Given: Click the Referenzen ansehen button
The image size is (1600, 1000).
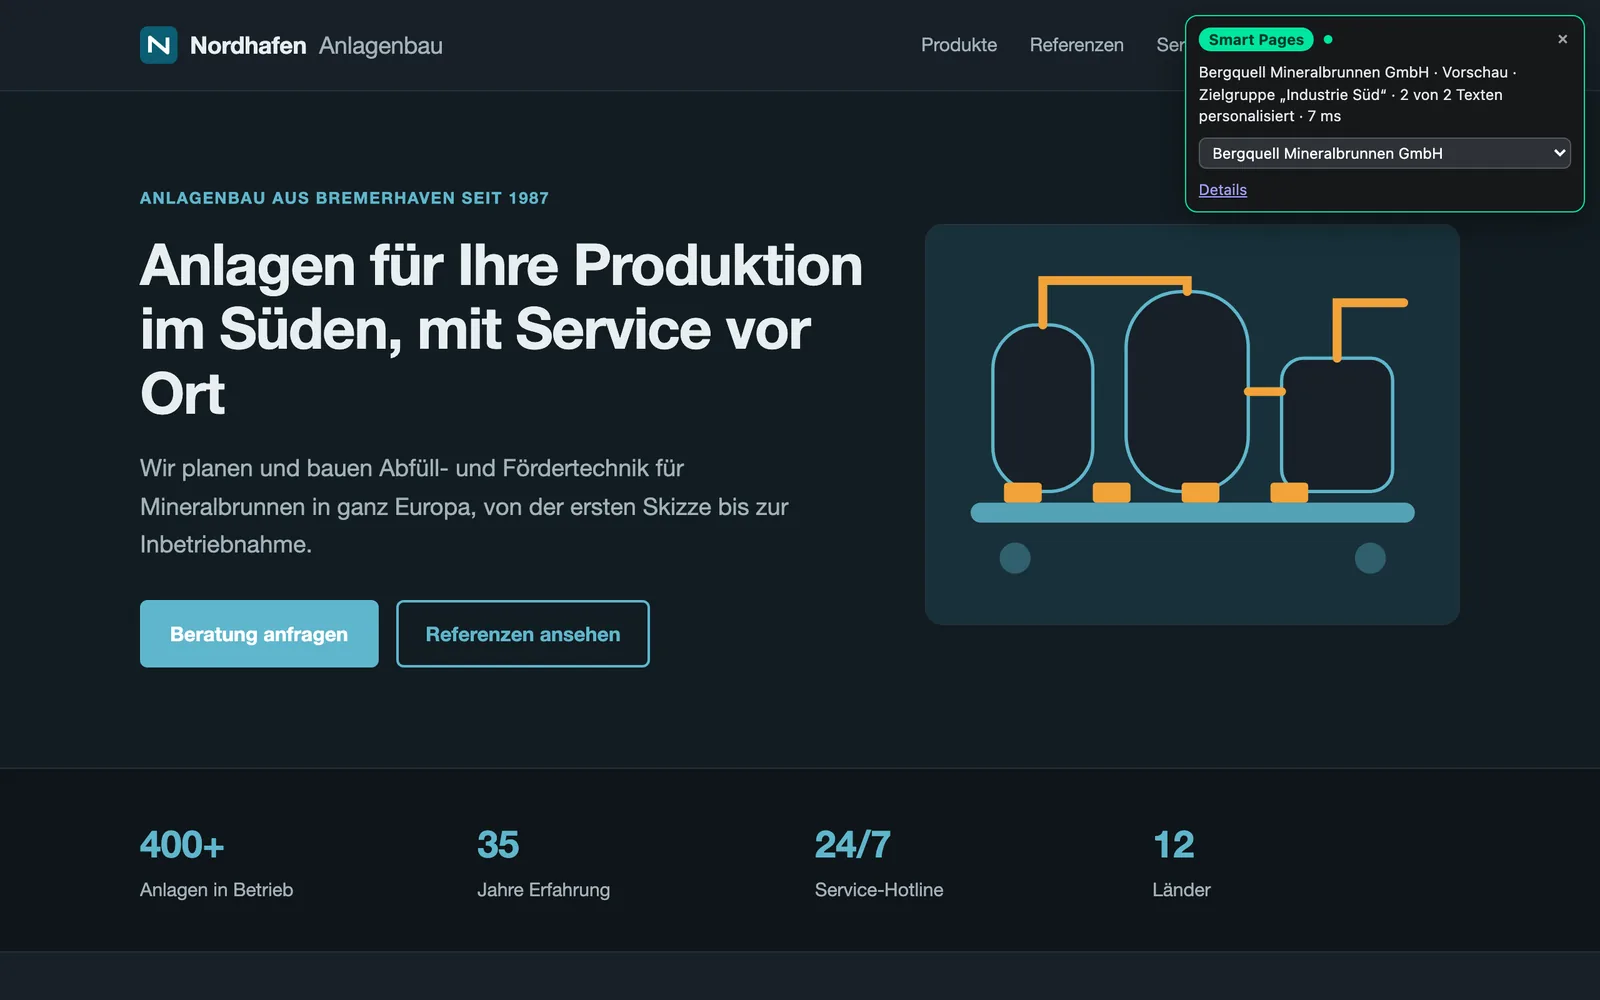Looking at the screenshot, I should point(523,634).
